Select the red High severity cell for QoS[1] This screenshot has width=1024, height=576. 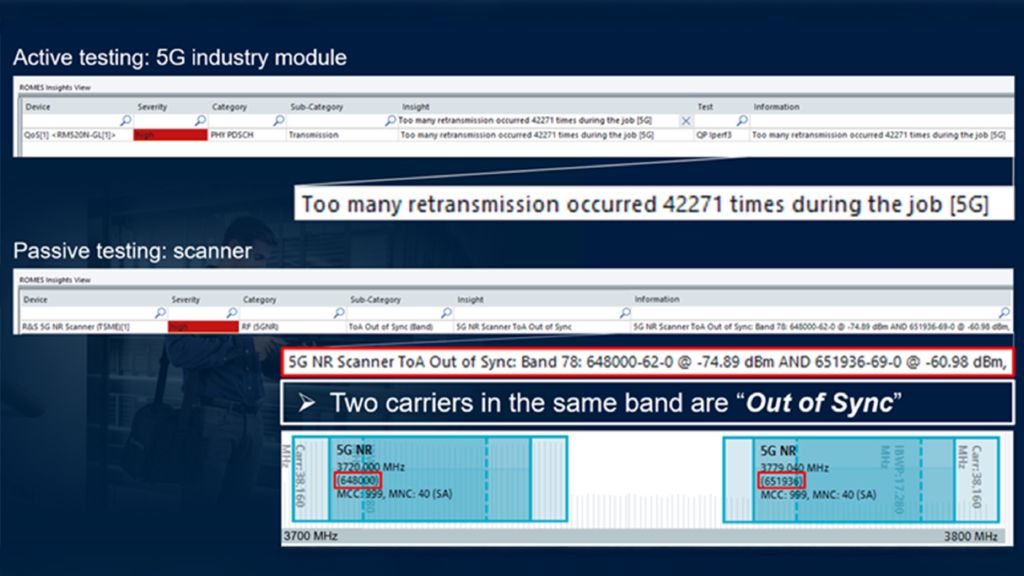pos(168,134)
